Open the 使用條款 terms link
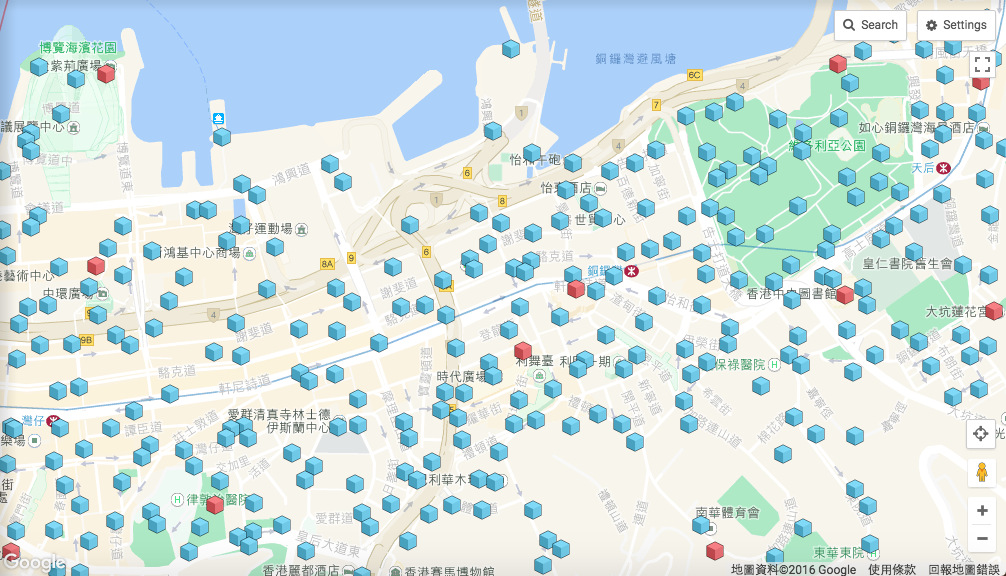The image size is (1006, 576). (891, 569)
